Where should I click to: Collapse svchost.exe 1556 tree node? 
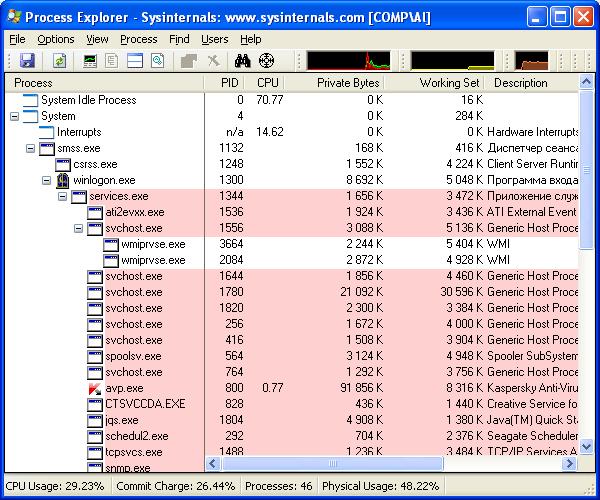tap(78, 228)
